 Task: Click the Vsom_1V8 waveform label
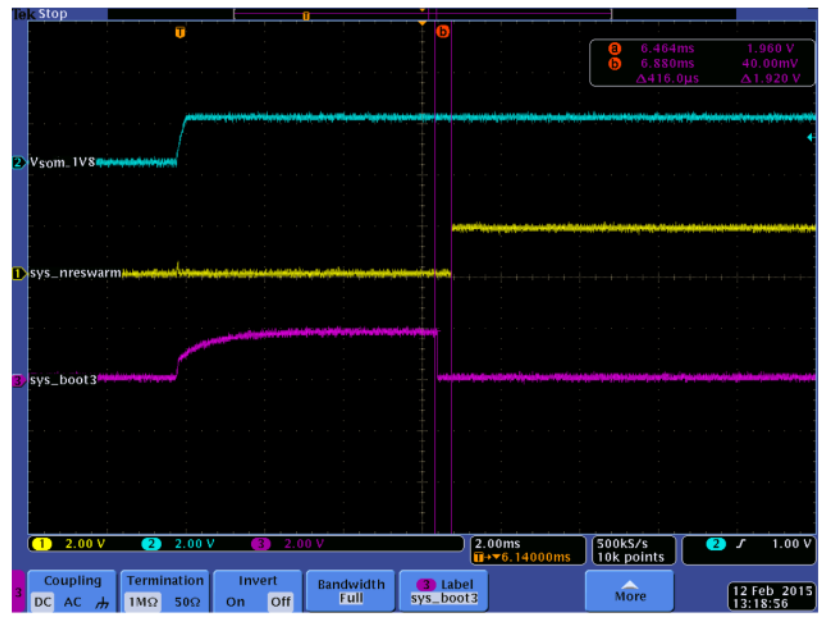pyautogui.click(x=62, y=162)
